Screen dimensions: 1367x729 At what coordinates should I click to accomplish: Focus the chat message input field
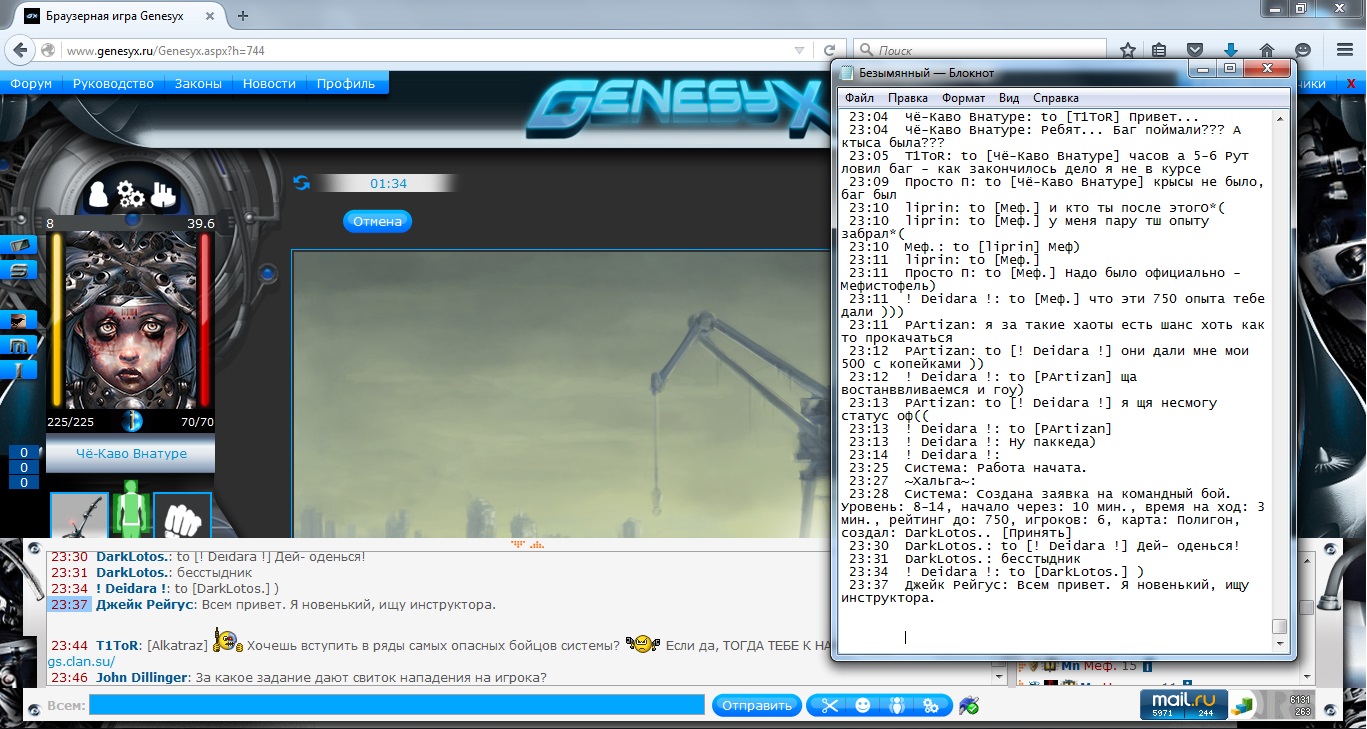[x=397, y=705]
